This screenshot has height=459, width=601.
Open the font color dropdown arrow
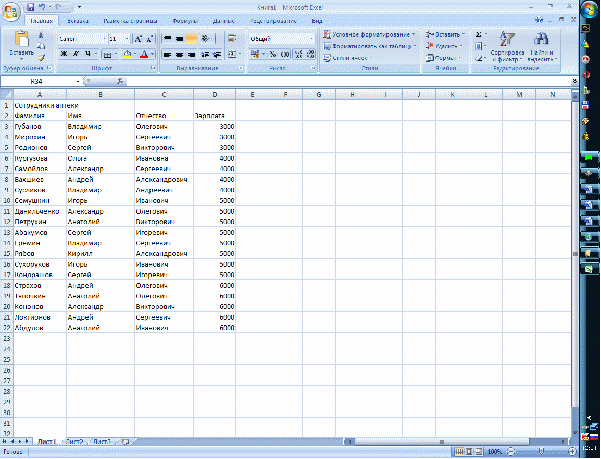tap(152, 54)
